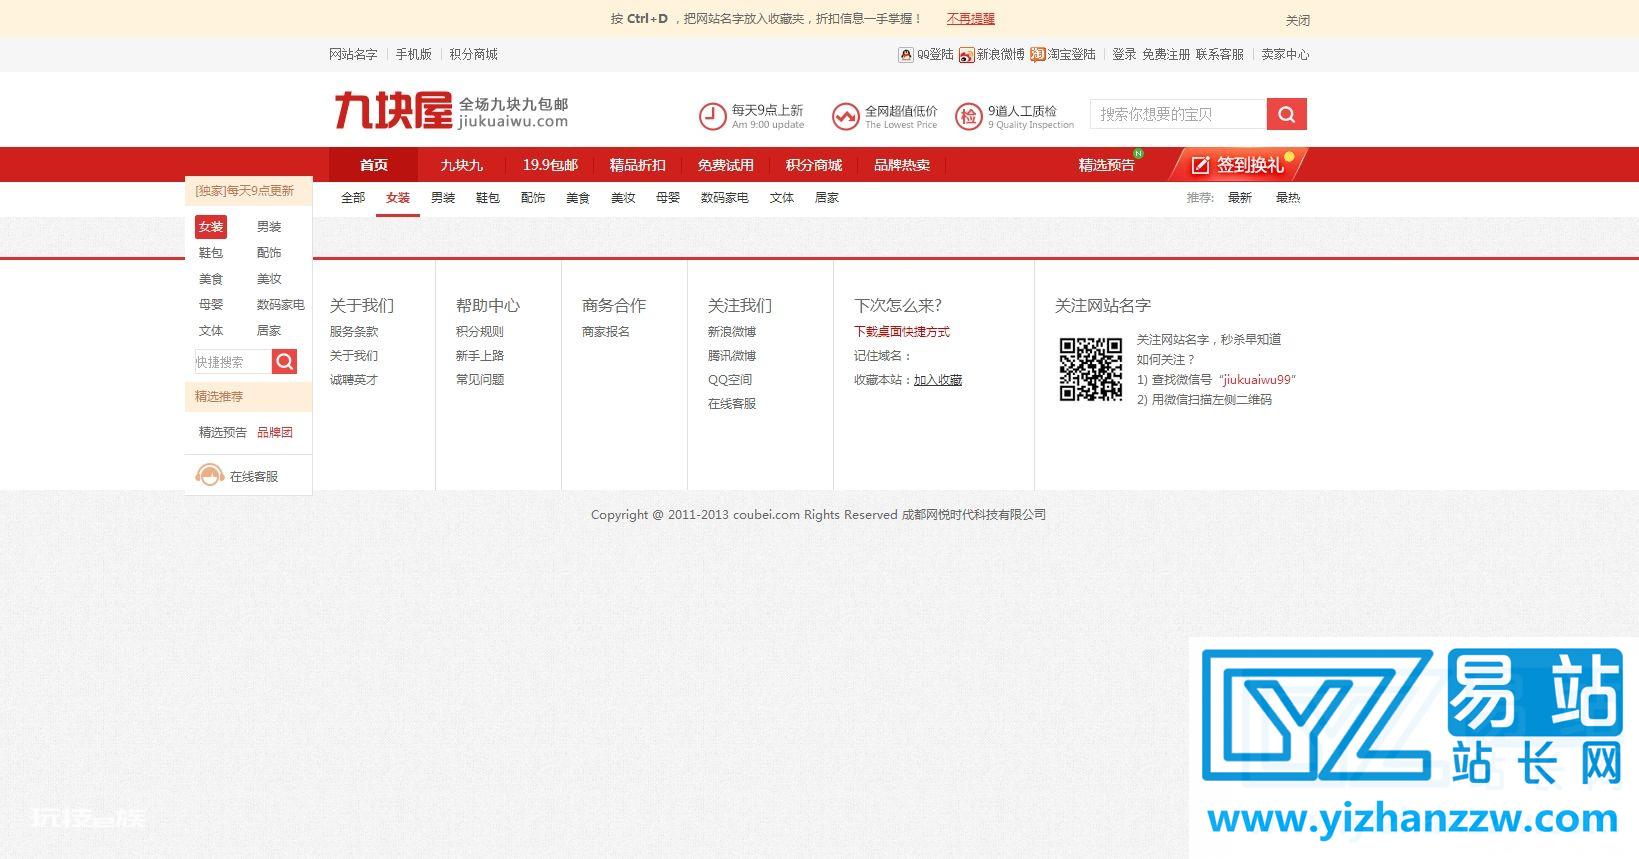
Task: Click the header search input field
Action: [x=1178, y=114]
